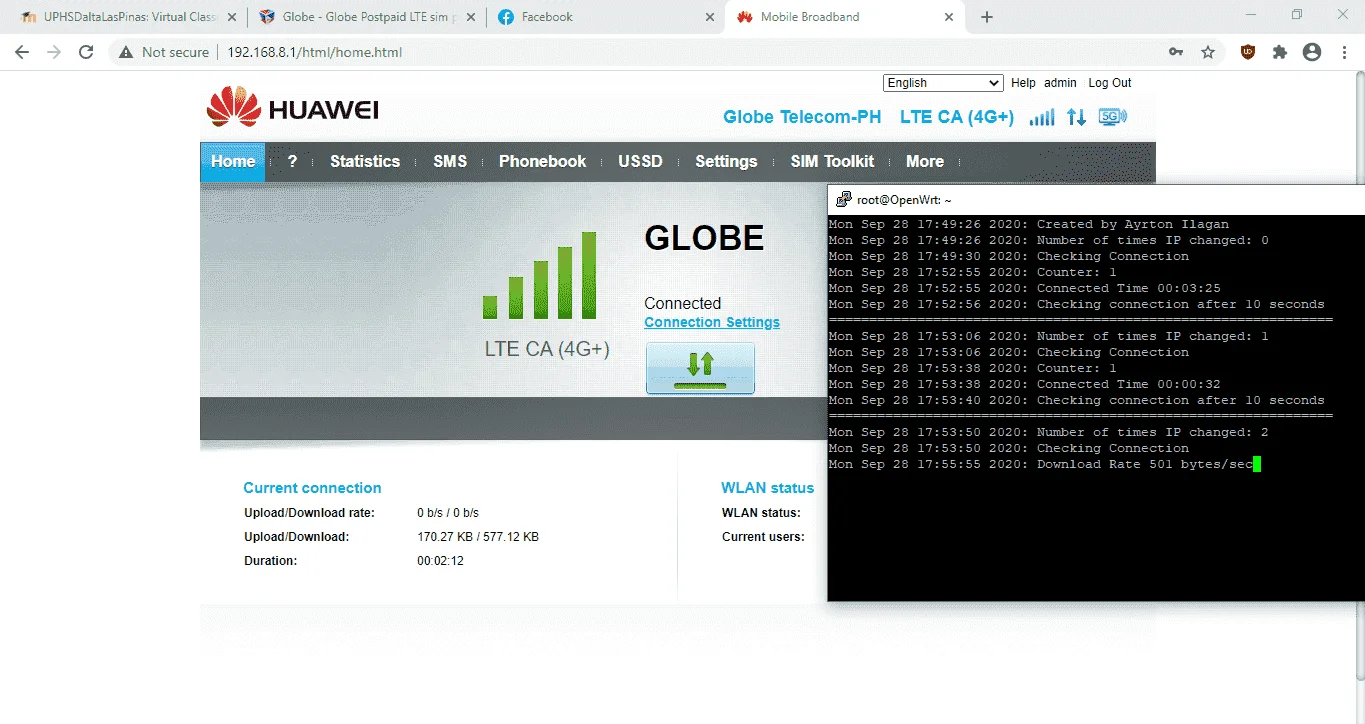Close the Facebook tab
1365x724 pixels.
(x=710, y=17)
